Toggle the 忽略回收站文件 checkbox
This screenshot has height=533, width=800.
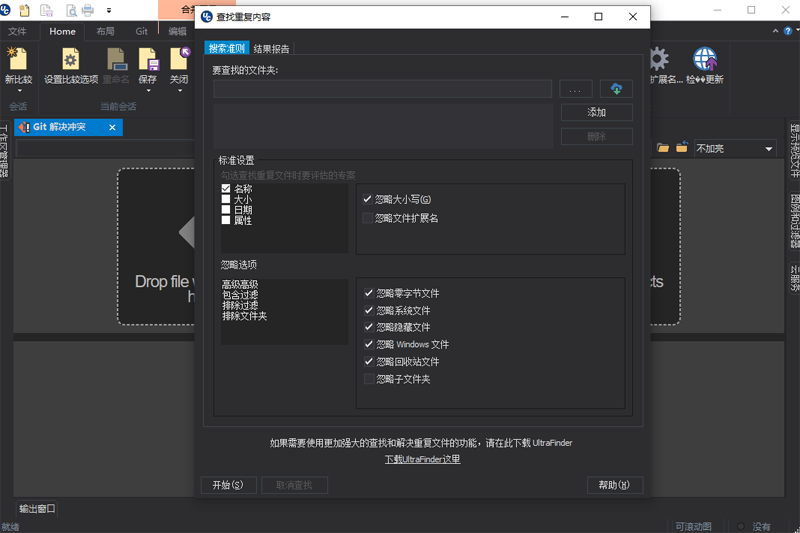point(369,362)
